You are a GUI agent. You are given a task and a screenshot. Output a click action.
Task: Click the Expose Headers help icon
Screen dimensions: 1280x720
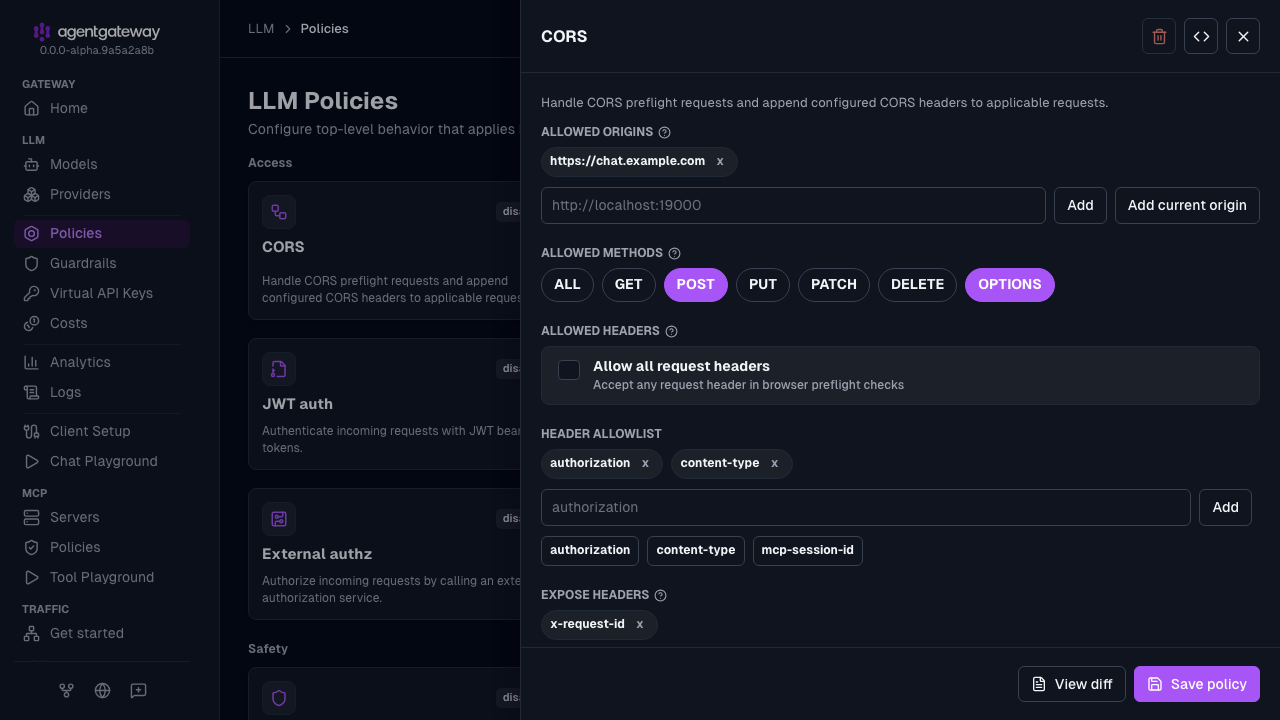[x=660, y=595]
